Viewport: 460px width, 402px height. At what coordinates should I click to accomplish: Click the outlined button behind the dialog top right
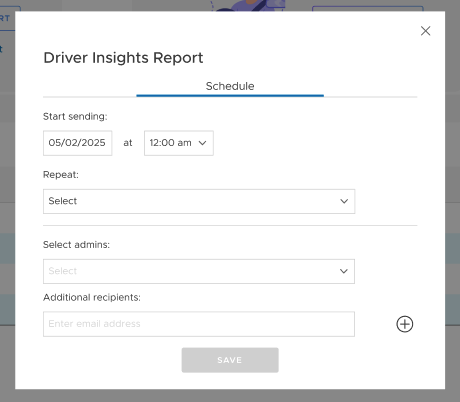click(368, 9)
